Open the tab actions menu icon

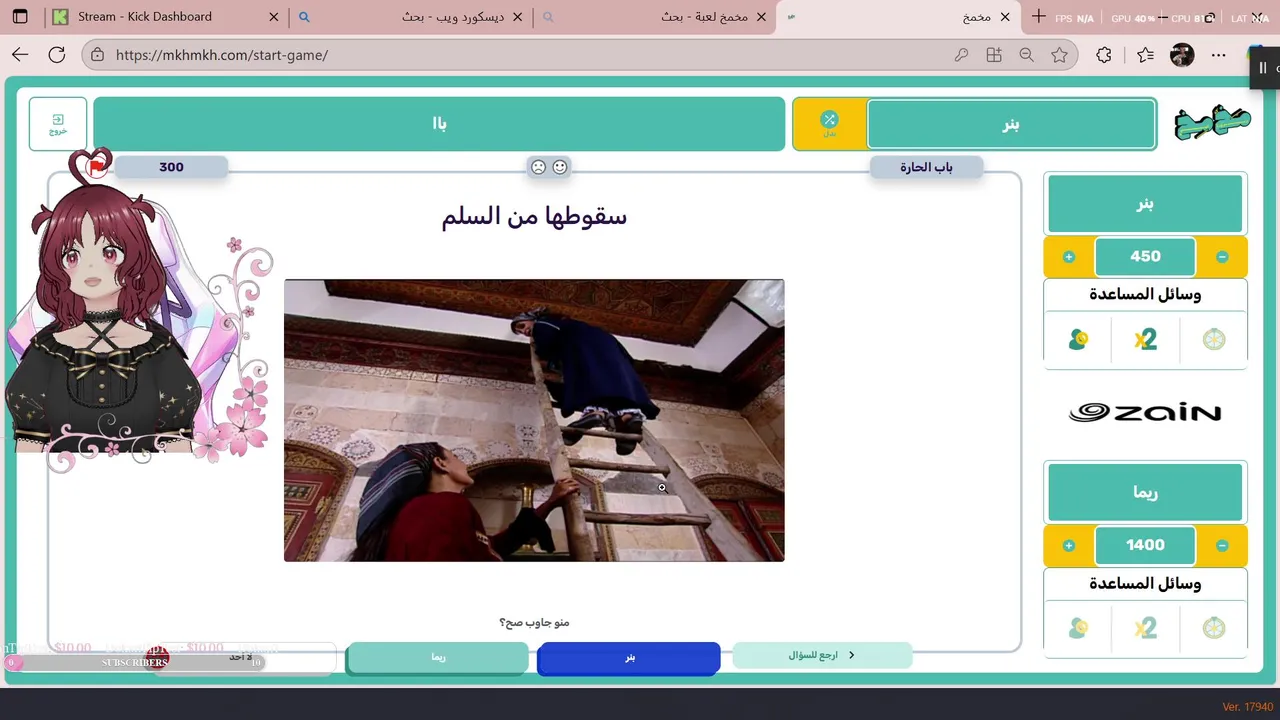pos(20,17)
